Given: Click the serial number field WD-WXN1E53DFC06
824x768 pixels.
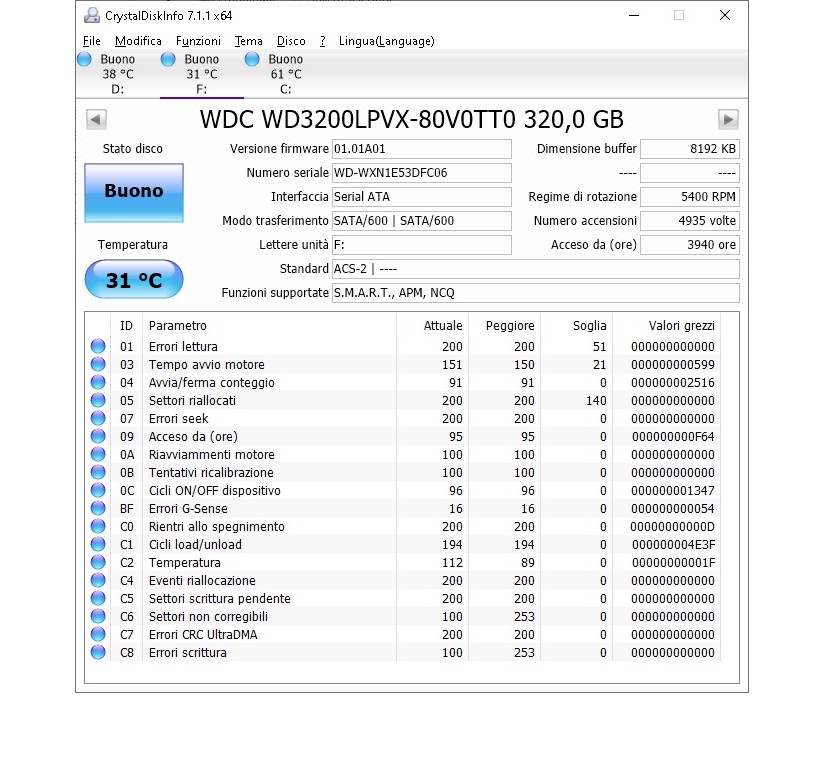Looking at the screenshot, I should tap(422, 173).
